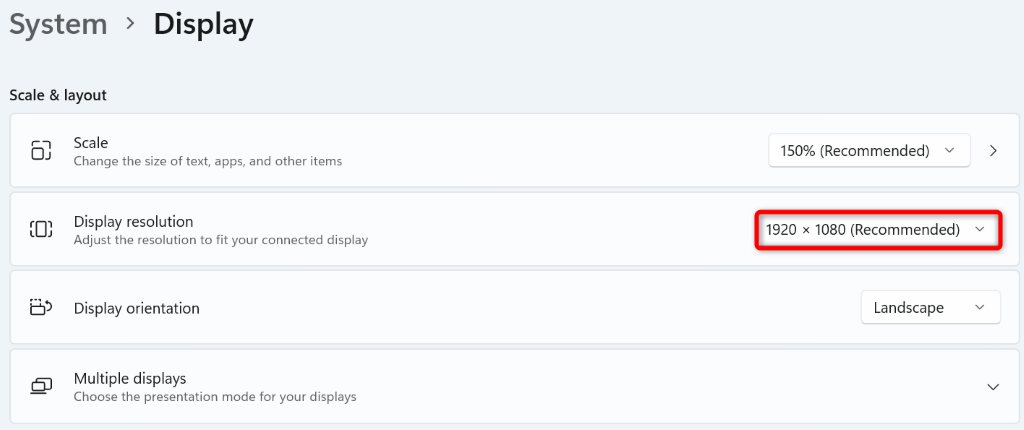Click the Display orientation icon
The image size is (1024, 430).
[41, 307]
